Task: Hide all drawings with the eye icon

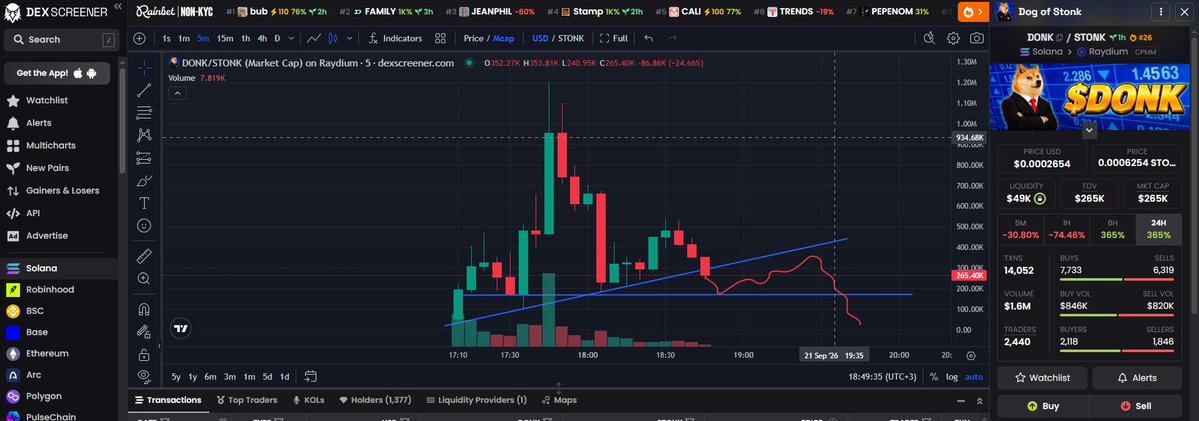Action: pos(144,375)
